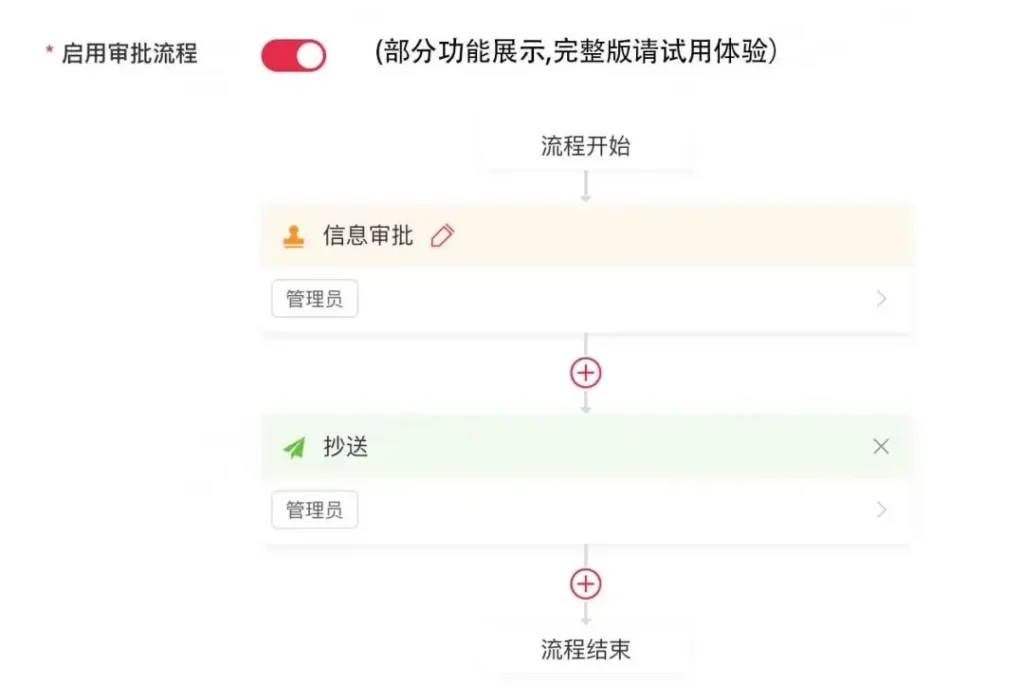Click the connector arrow just above 流程结束
Screen dimensions: 1024x685
585,612
